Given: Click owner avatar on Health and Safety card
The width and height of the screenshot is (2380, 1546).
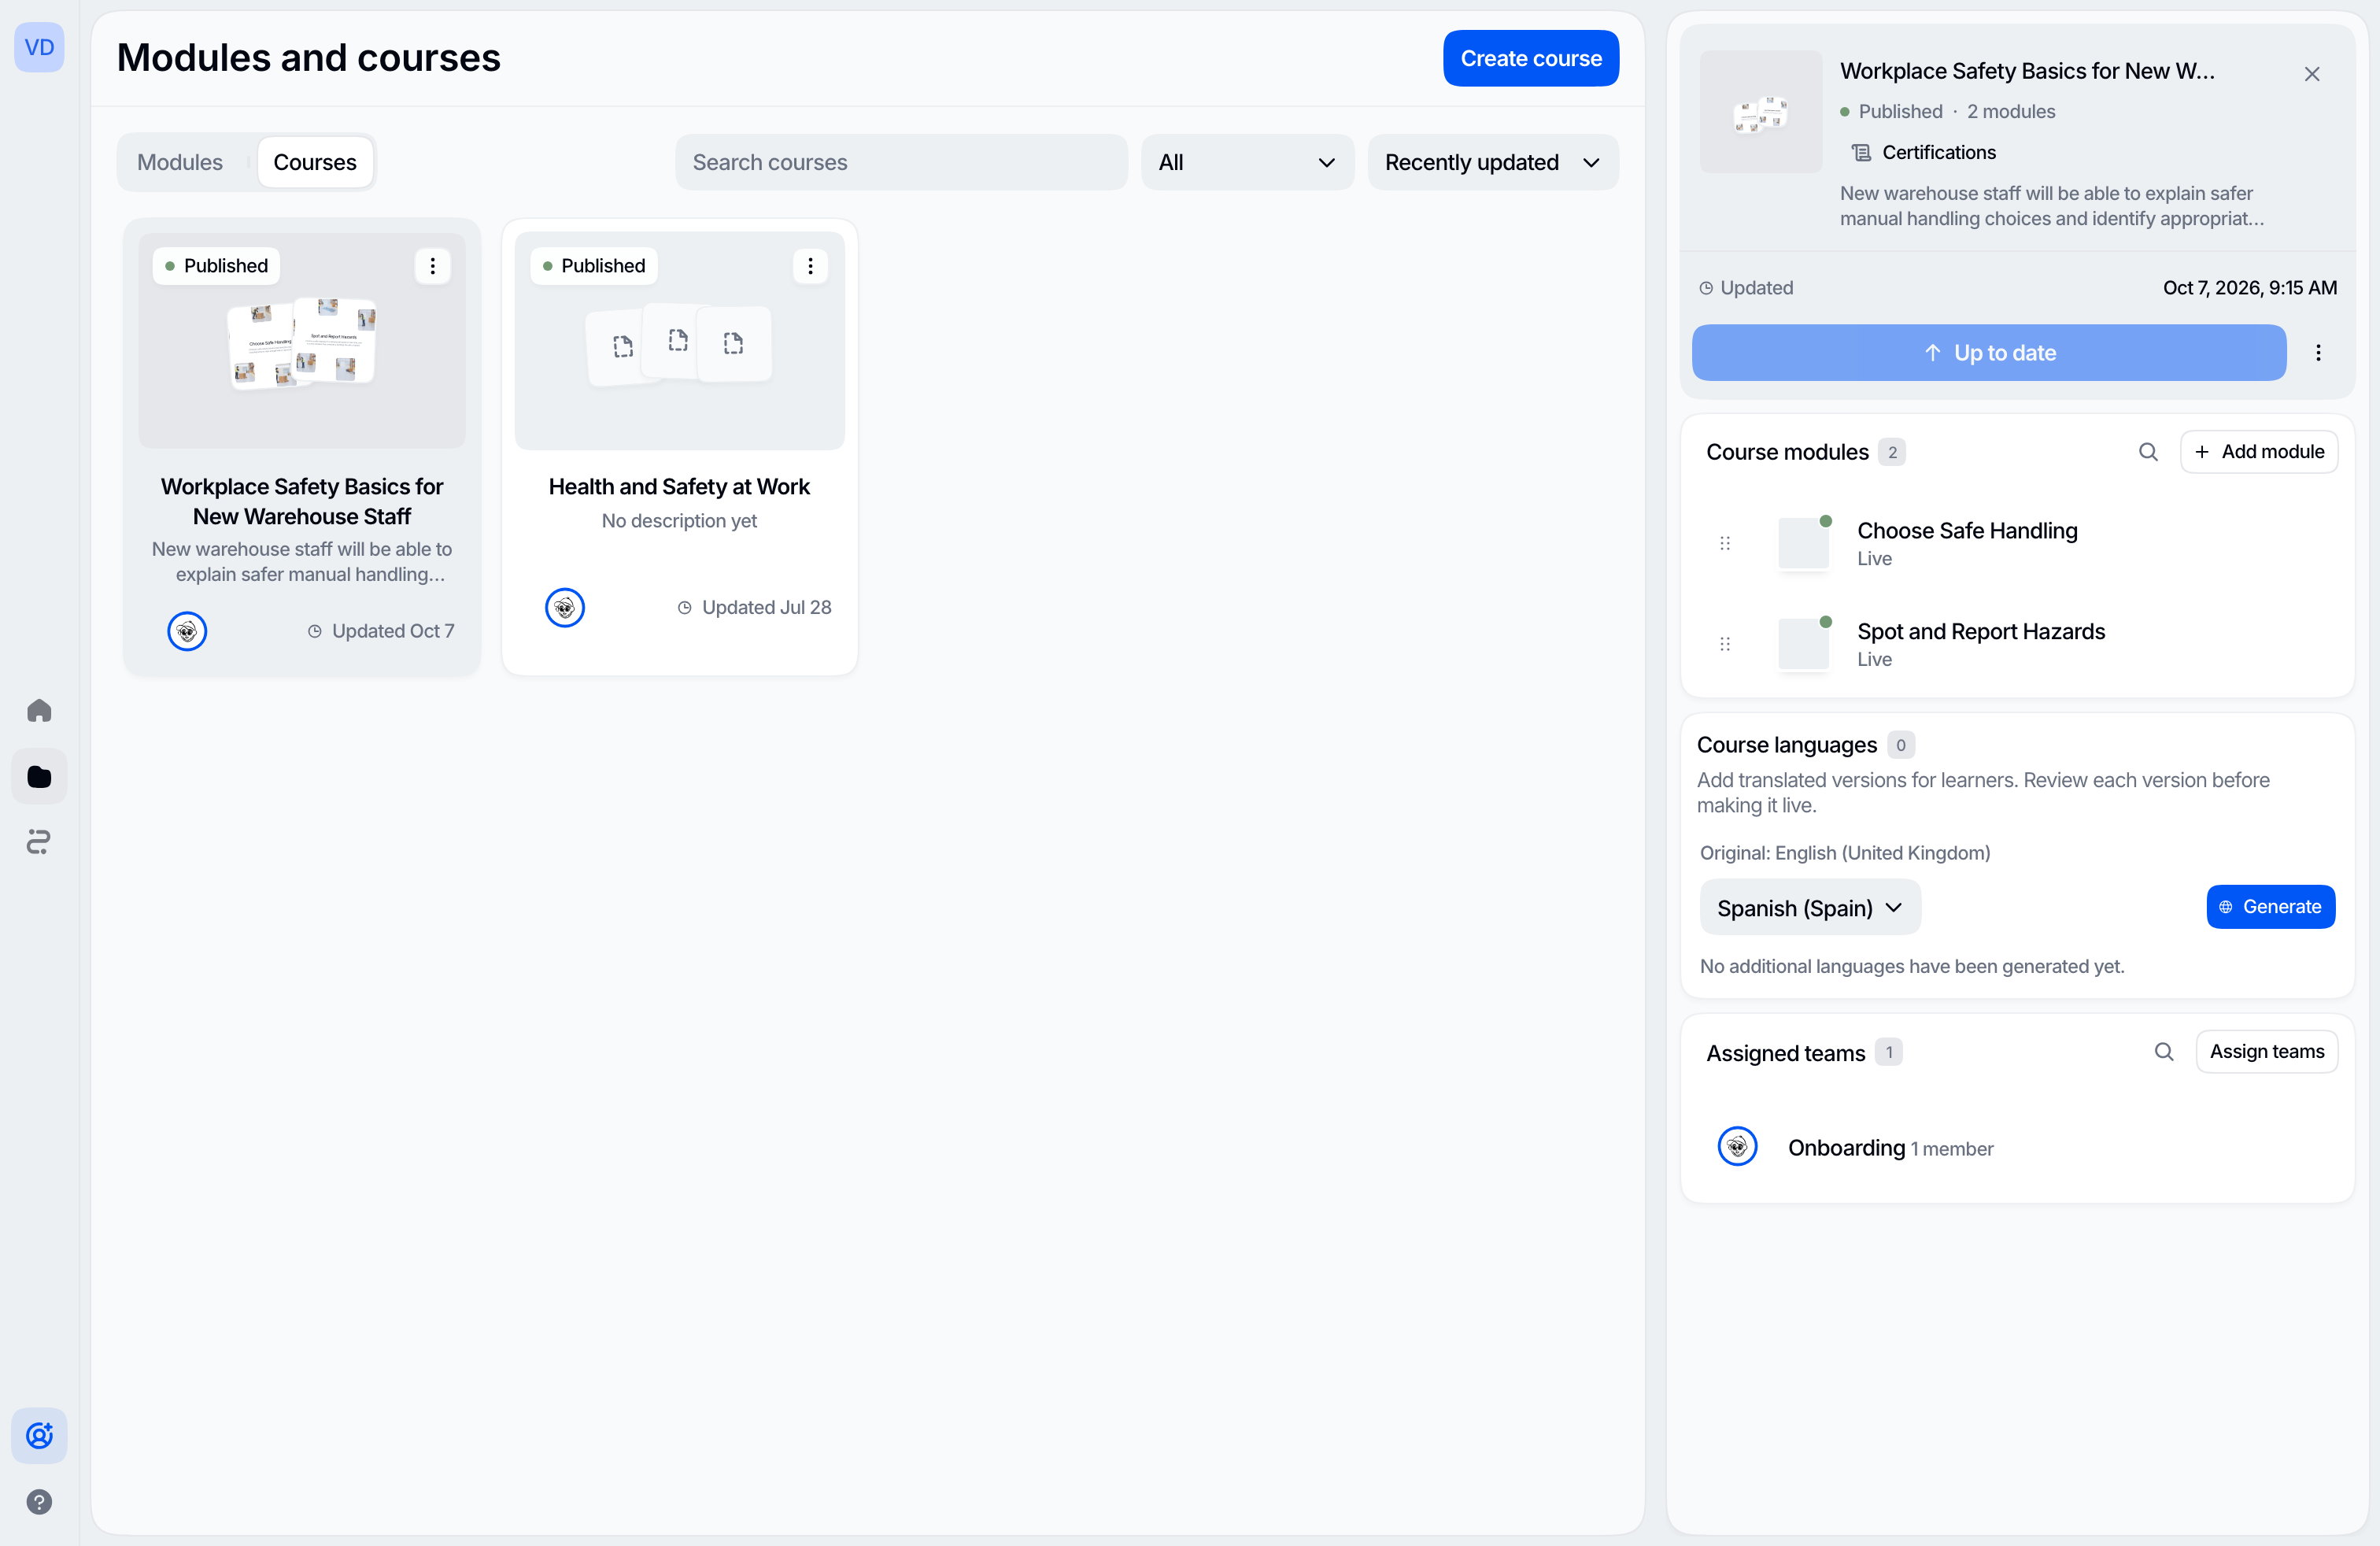Looking at the screenshot, I should [565, 608].
